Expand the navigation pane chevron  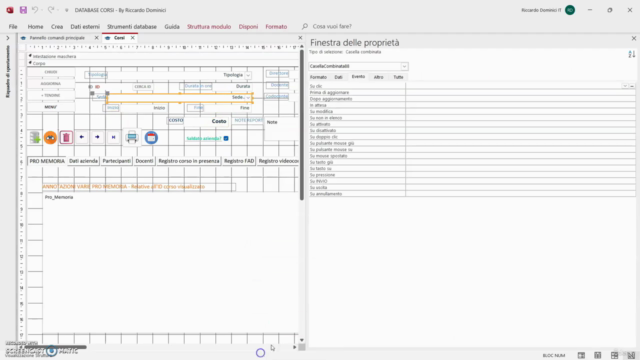pyautogui.click(x=8, y=38)
